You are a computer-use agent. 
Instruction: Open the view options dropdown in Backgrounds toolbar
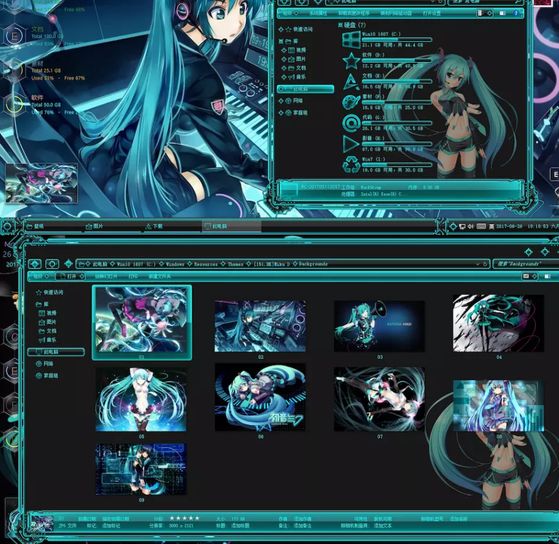[x=534, y=276]
